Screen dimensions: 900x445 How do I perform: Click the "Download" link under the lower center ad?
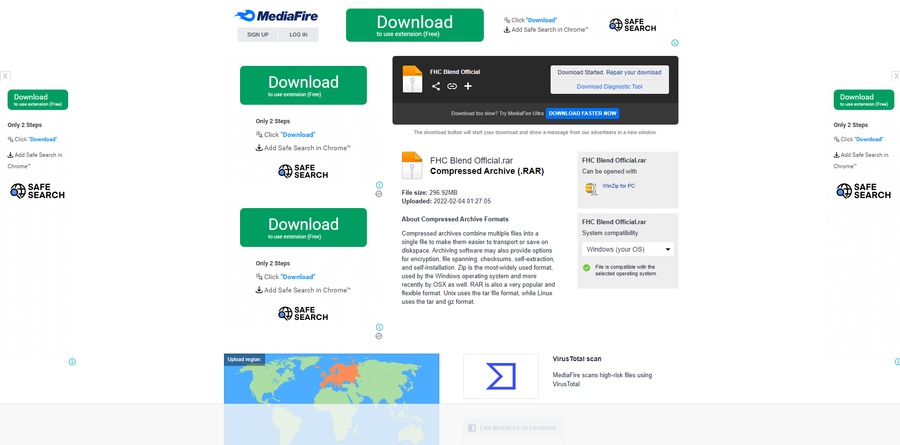(x=298, y=277)
